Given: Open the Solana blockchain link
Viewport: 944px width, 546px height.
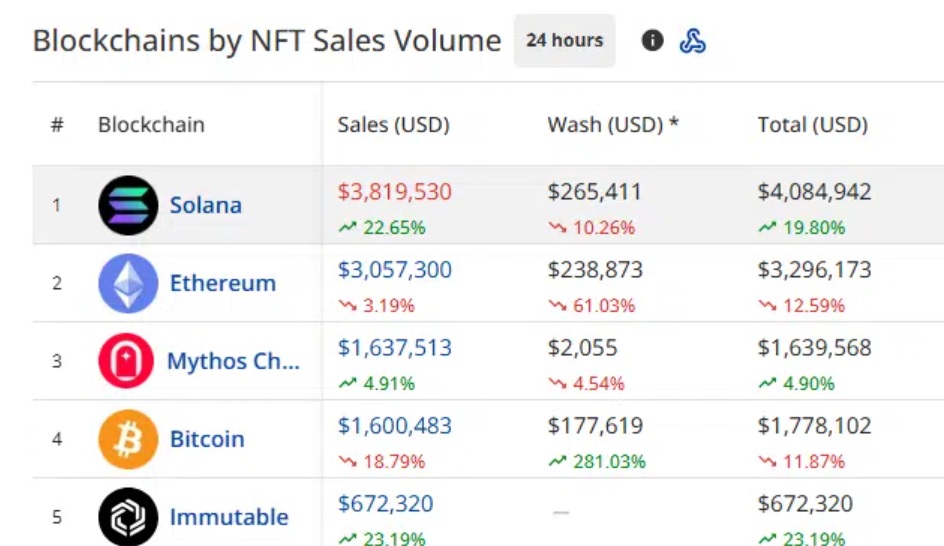Looking at the screenshot, I should coord(206,205).
